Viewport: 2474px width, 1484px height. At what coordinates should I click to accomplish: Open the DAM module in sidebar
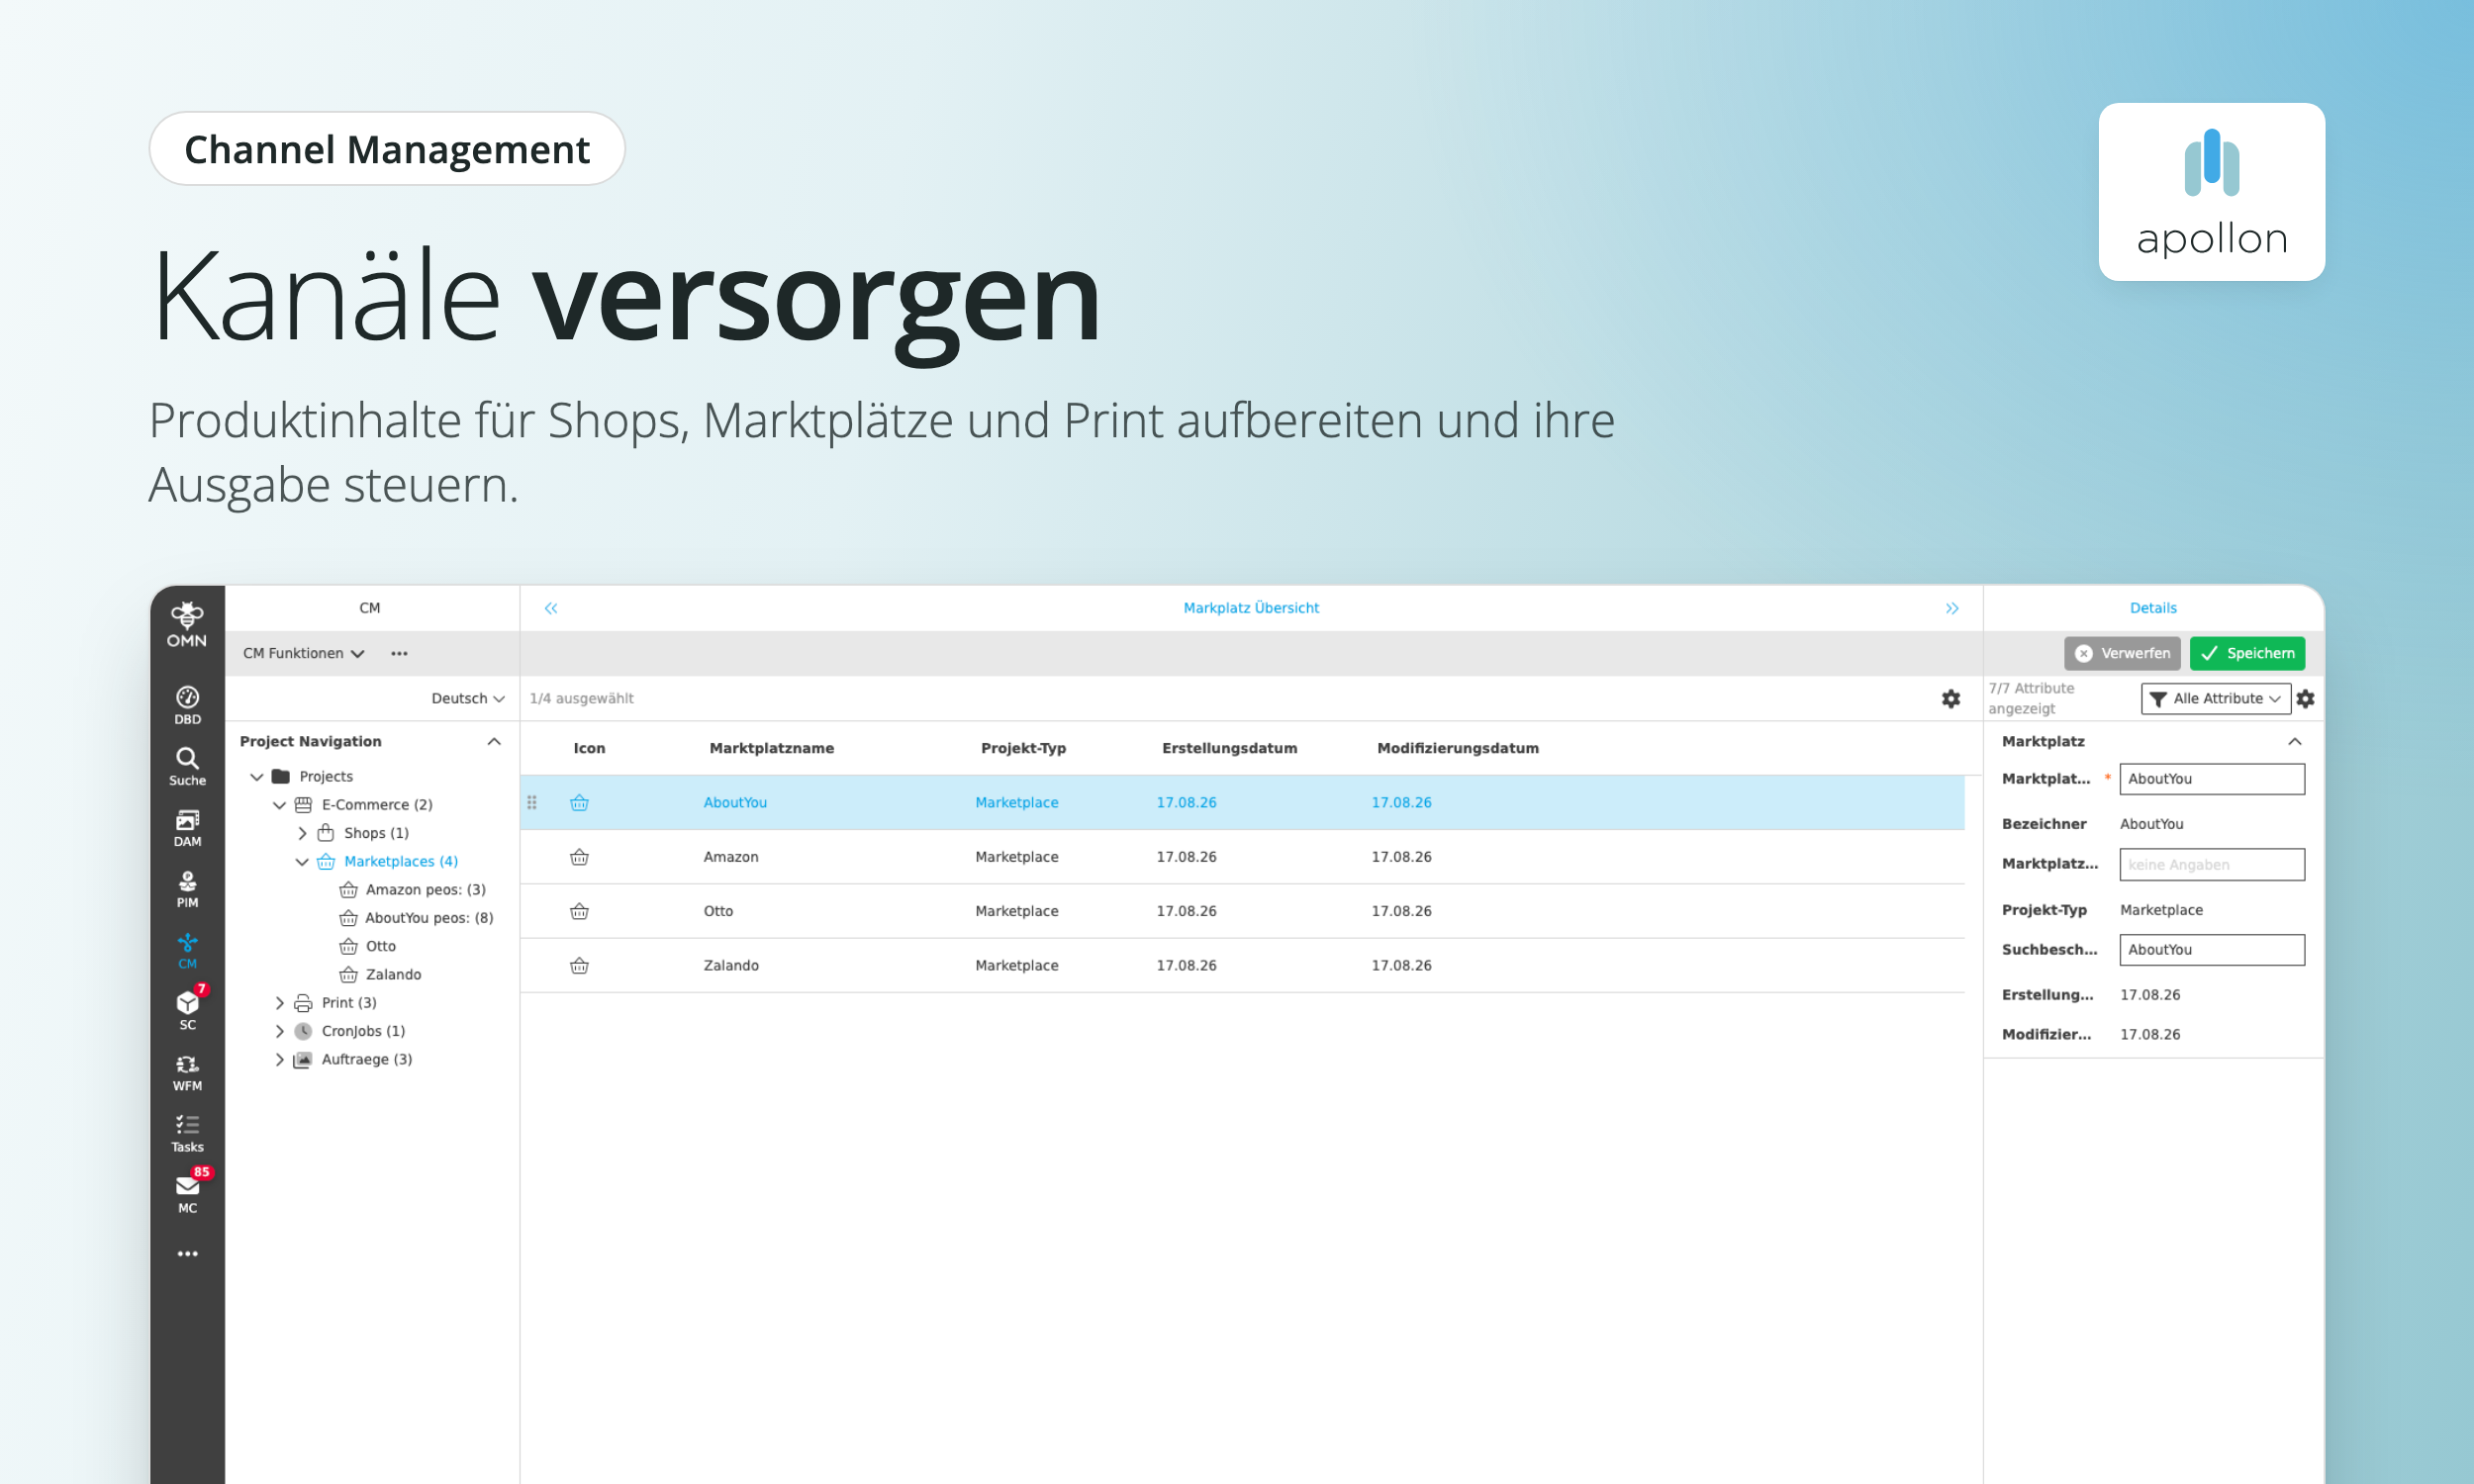187,827
